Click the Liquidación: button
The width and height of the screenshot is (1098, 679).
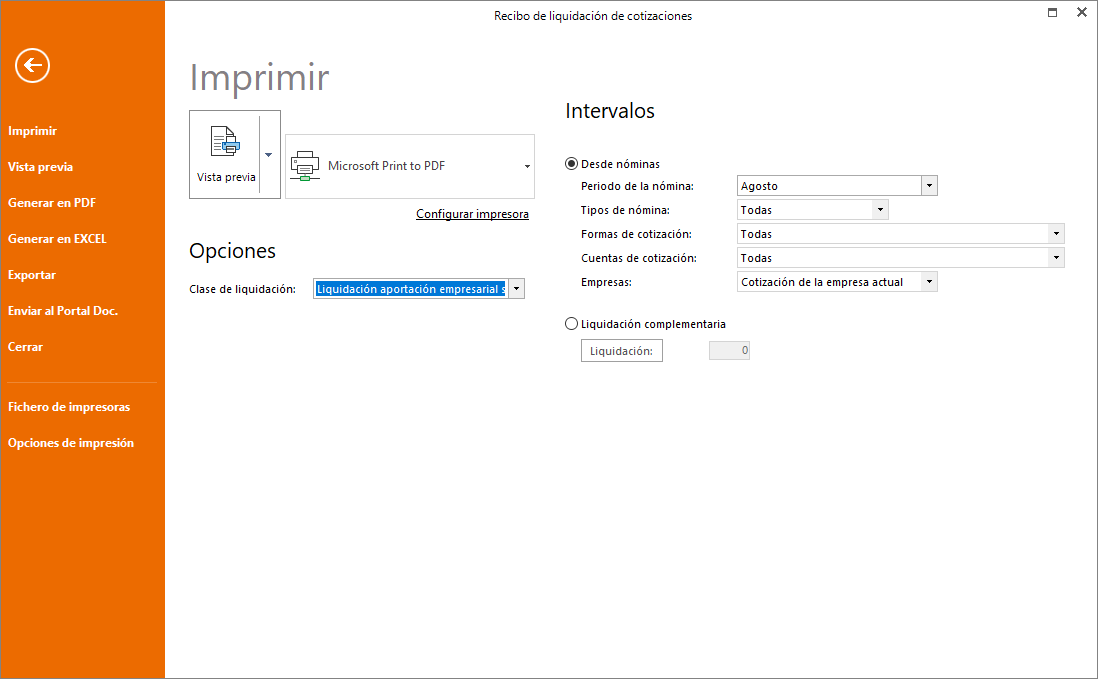622,351
